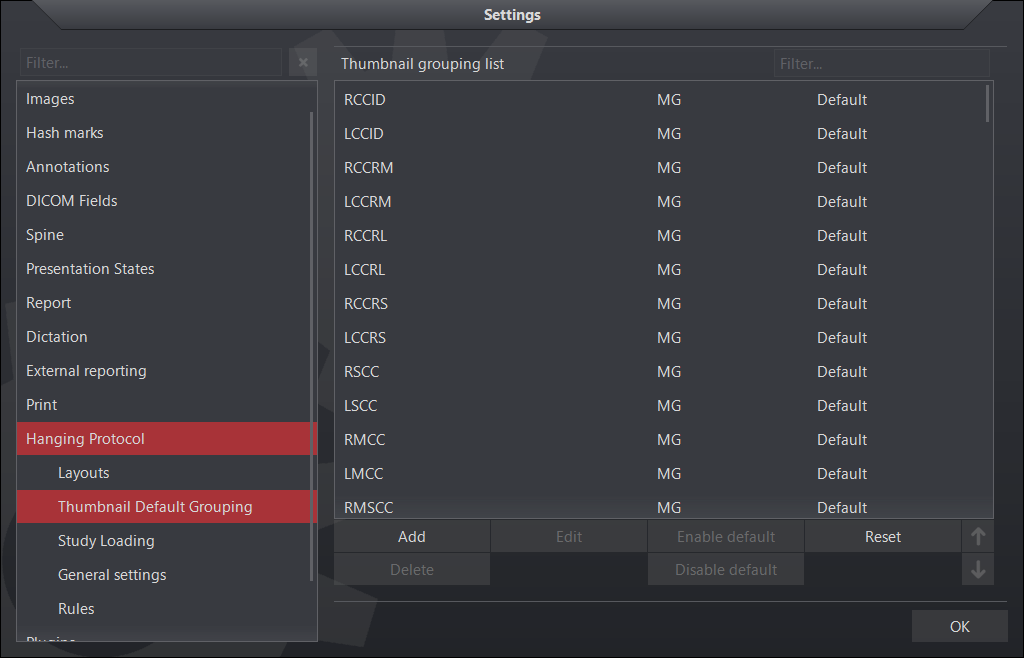This screenshot has height=658, width=1024.
Task: Clear the settings filter with the X icon
Action: (303, 63)
